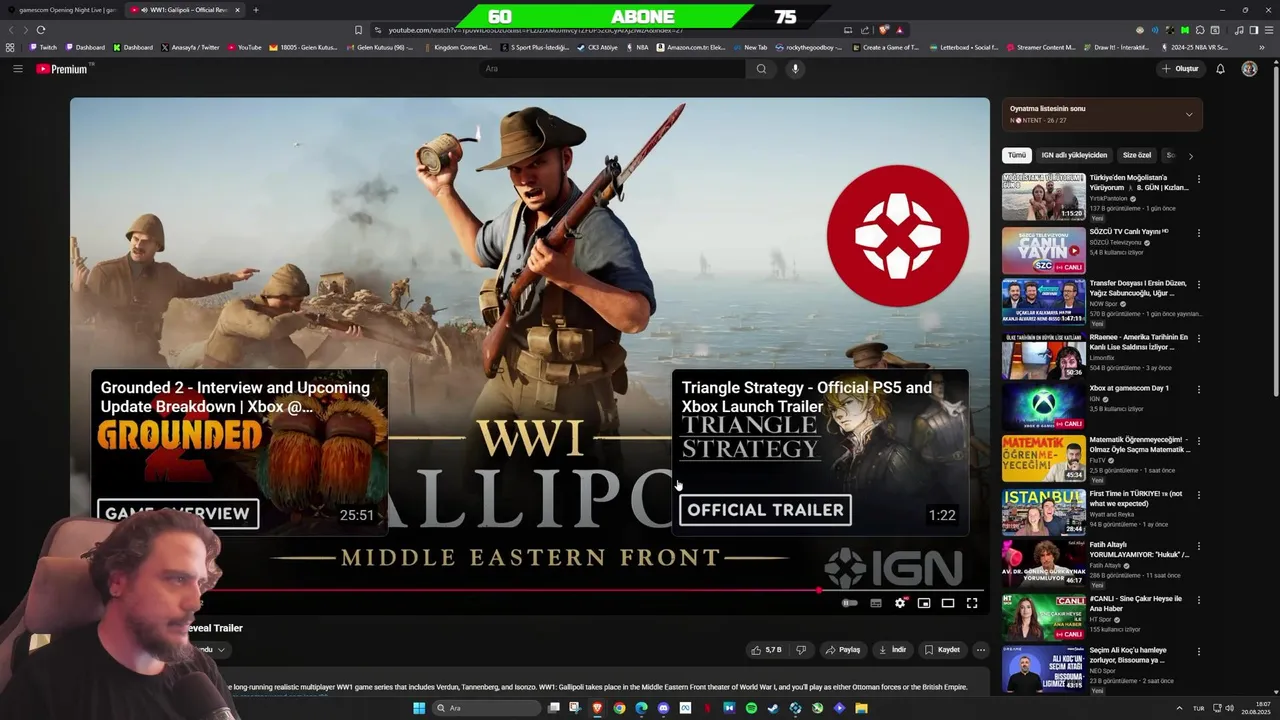1280x720 pixels.
Task: Open the player settings gear
Action: point(900,603)
